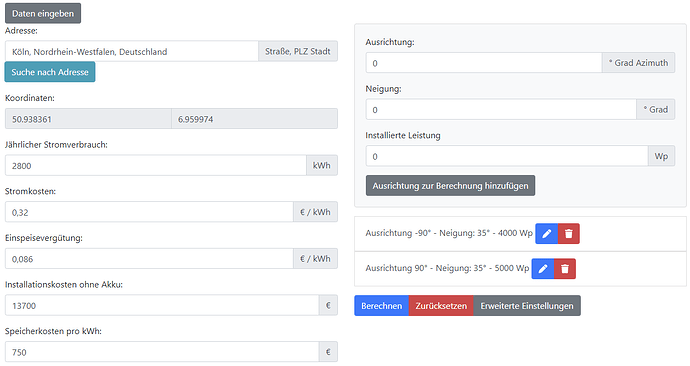This screenshot has height=366, width=690.
Task: Focus Speicherkosten pro kWh field
Action: pyautogui.click(x=162, y=352)
